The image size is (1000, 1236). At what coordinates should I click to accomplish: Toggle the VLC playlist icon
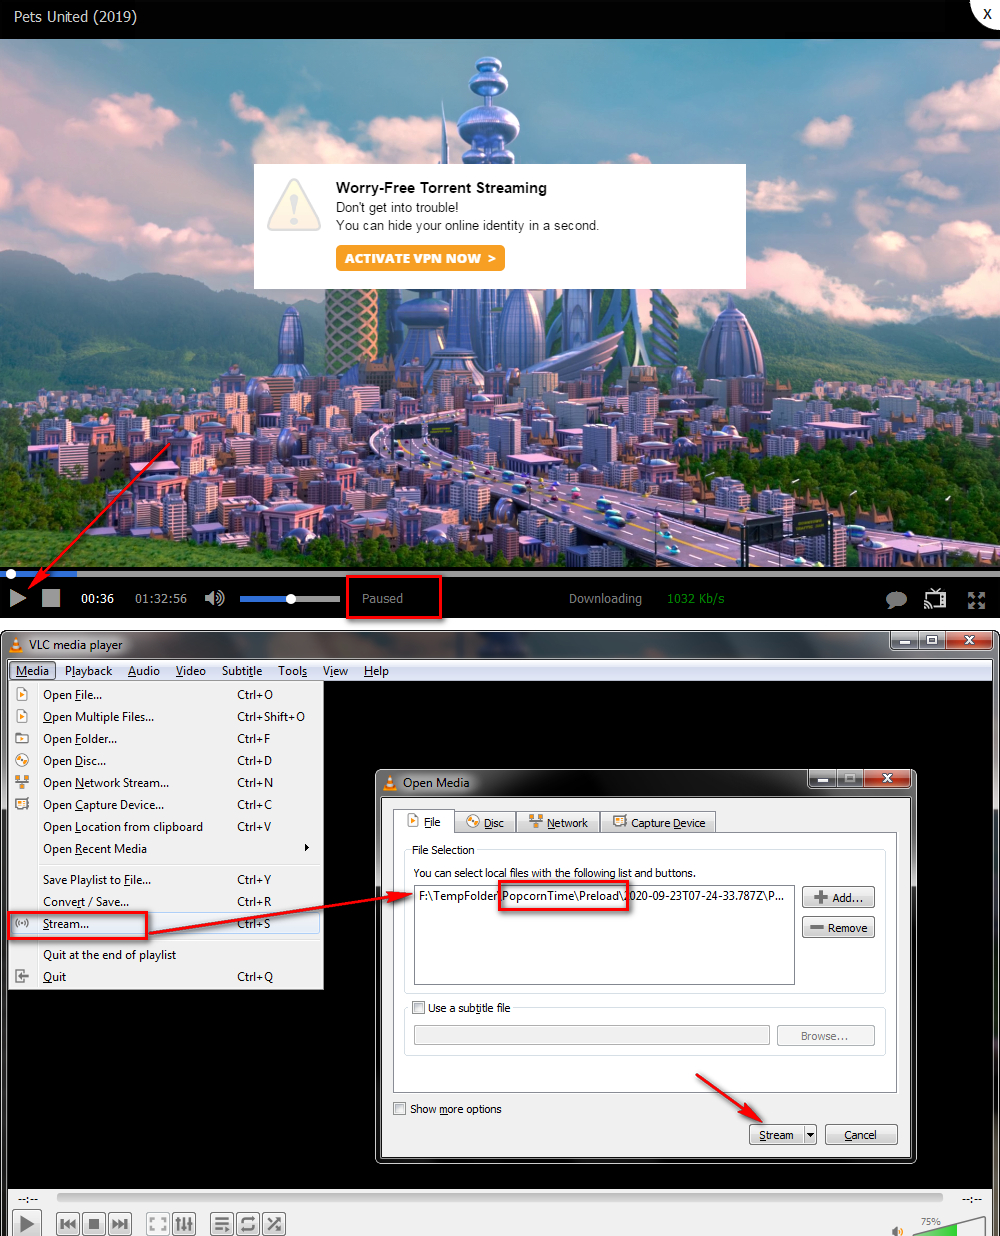click(222, 1223)
